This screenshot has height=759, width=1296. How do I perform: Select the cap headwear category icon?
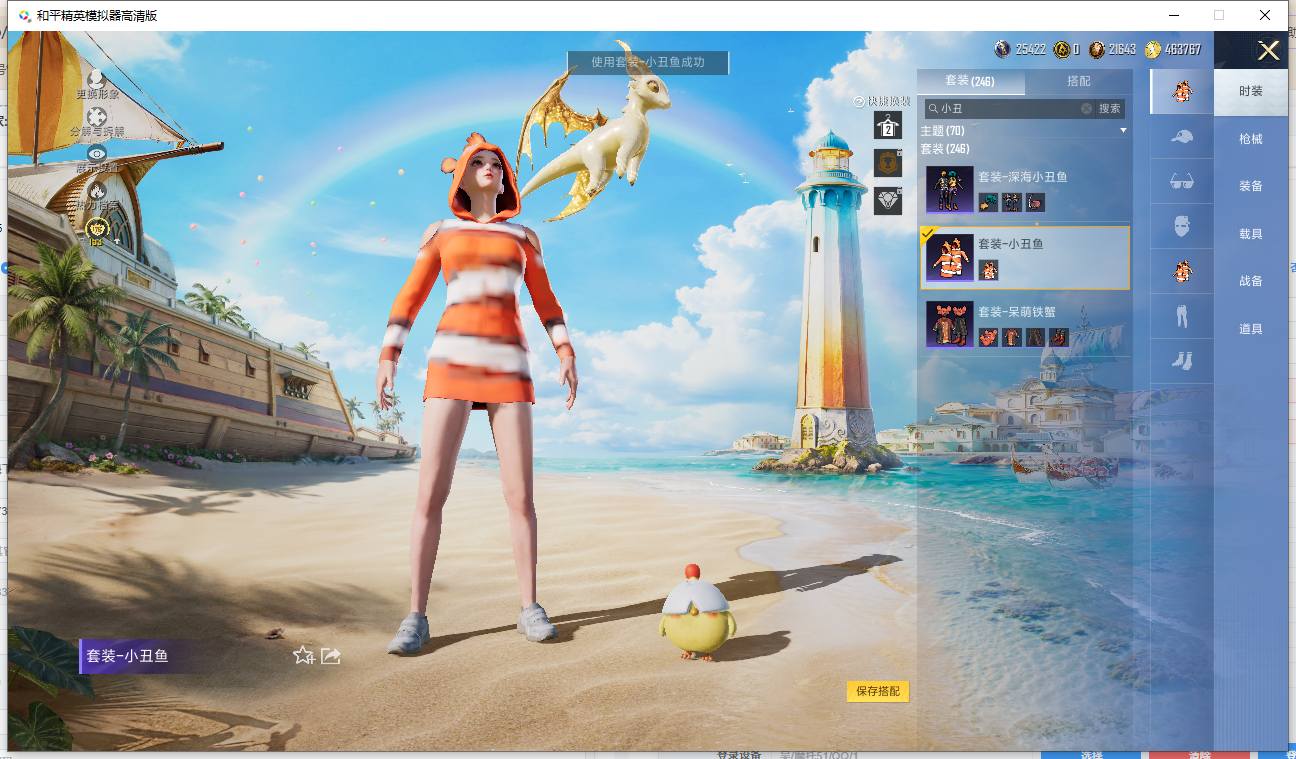[1182, 136]
